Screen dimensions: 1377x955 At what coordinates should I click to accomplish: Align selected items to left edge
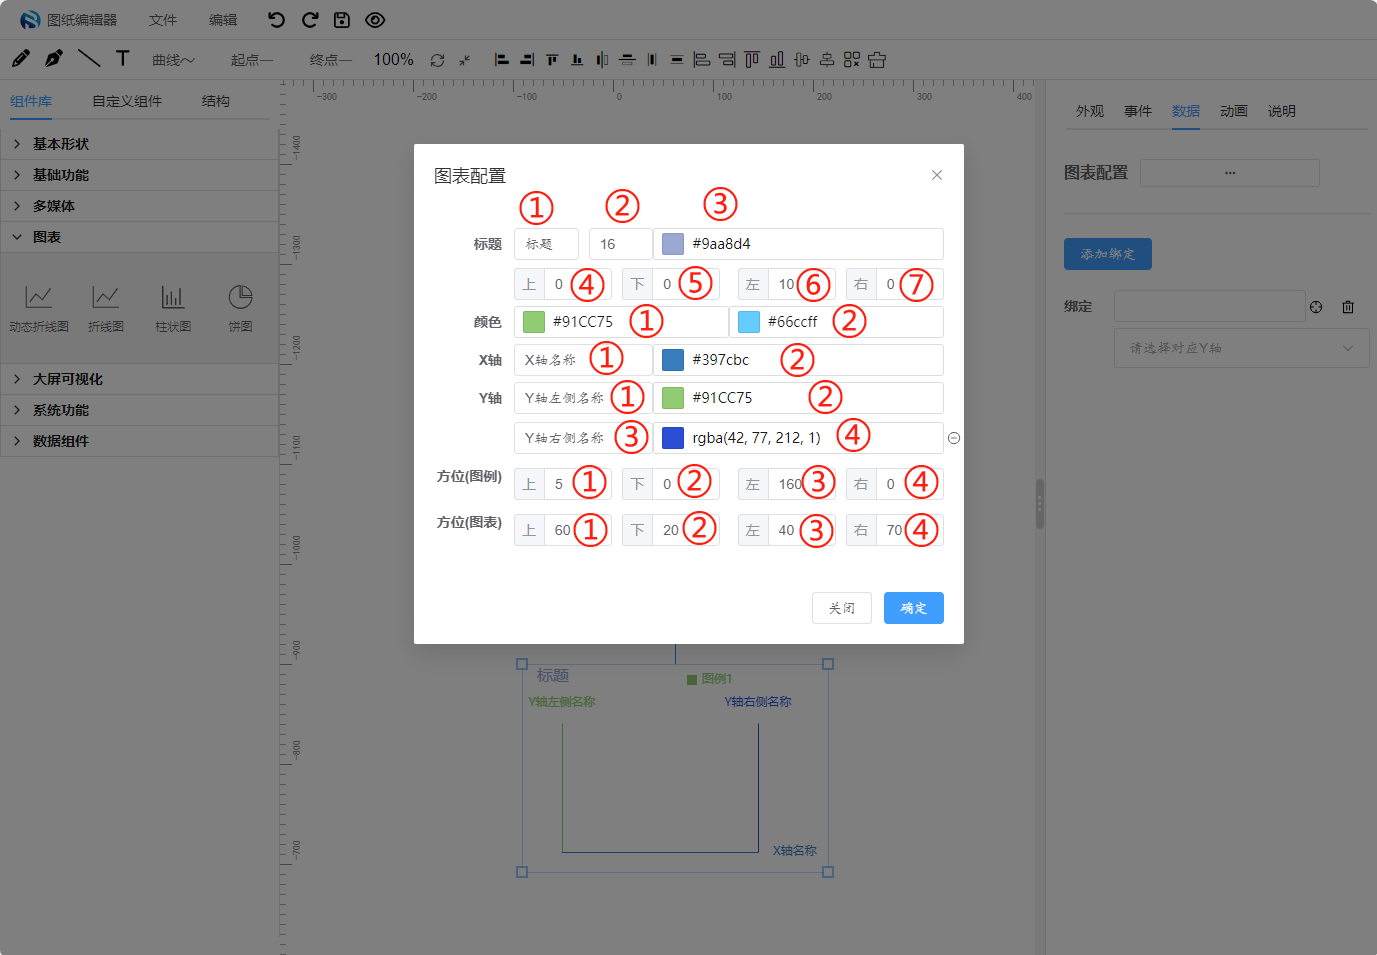[502, 60]
